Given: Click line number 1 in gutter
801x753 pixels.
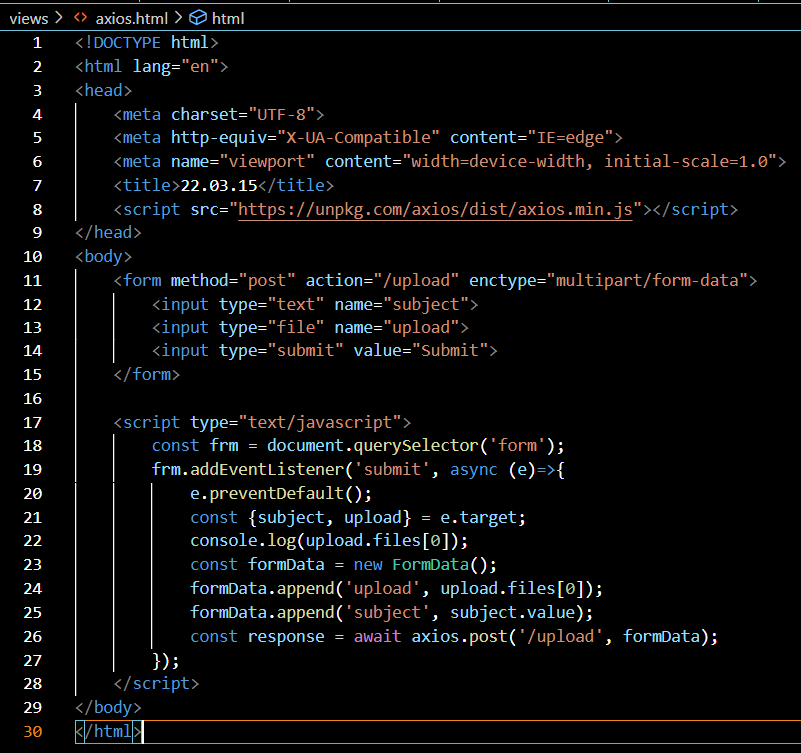Looking at the screenshot, I should tap(37, 42).
